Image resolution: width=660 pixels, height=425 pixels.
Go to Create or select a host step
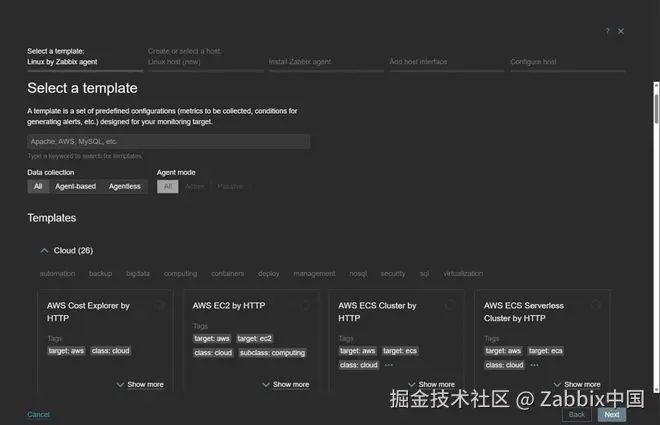point(206,58)
